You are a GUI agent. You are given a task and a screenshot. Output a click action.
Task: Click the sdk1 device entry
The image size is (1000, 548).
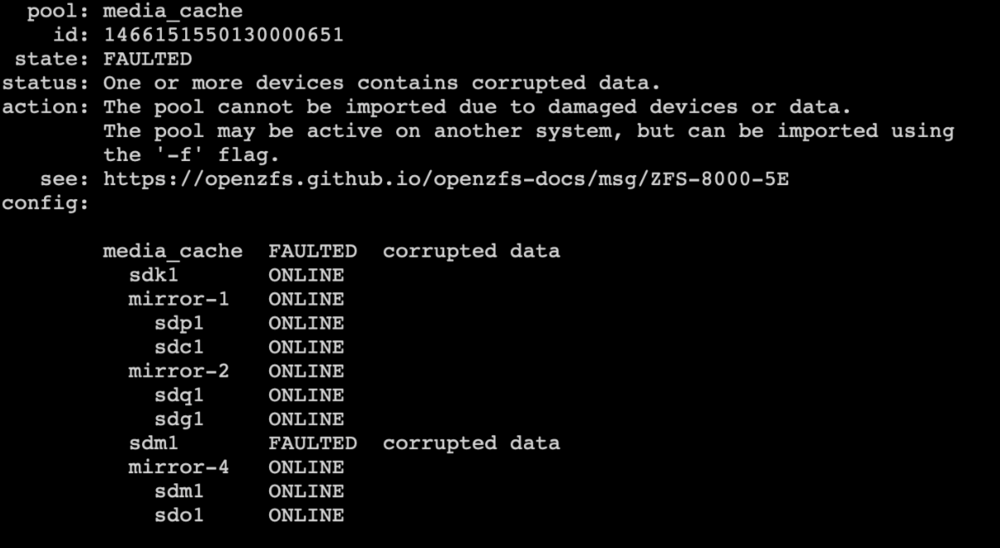[x=154, y=276]
